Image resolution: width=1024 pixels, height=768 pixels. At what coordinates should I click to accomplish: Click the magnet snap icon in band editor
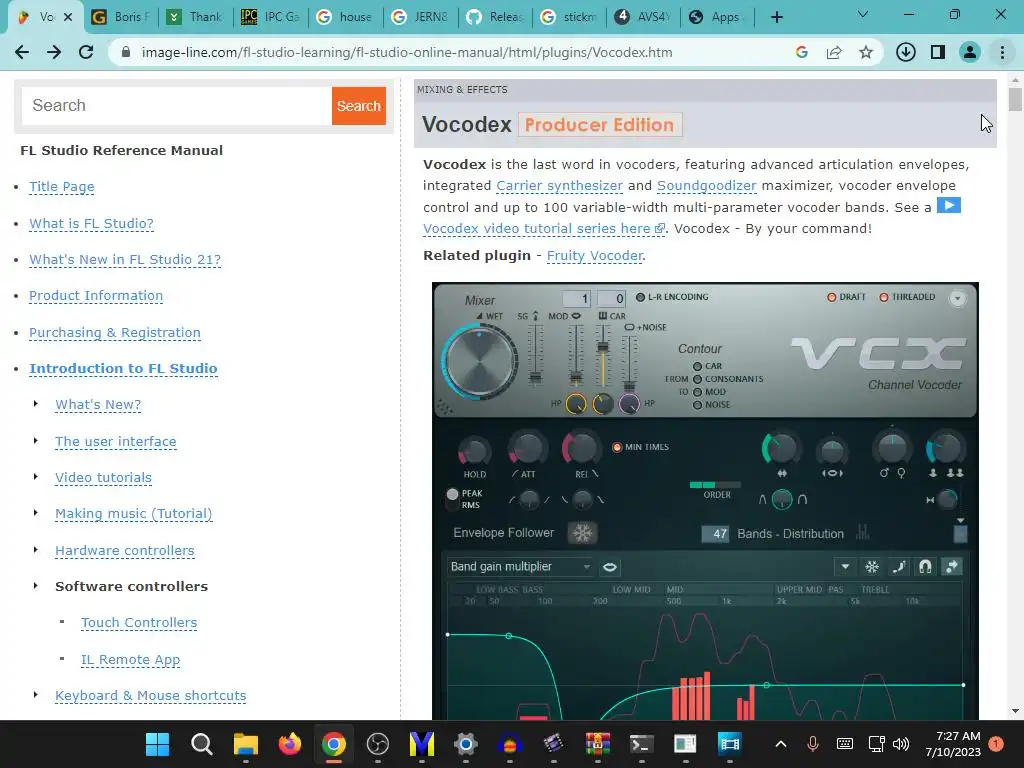tap(925, 567)
